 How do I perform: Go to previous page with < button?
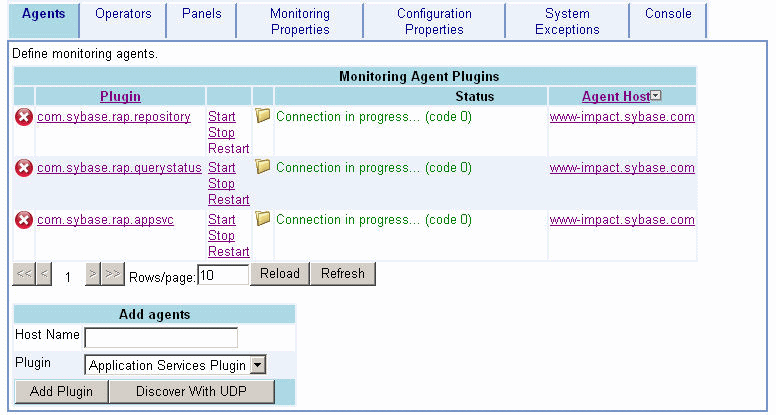pos(44,274)
